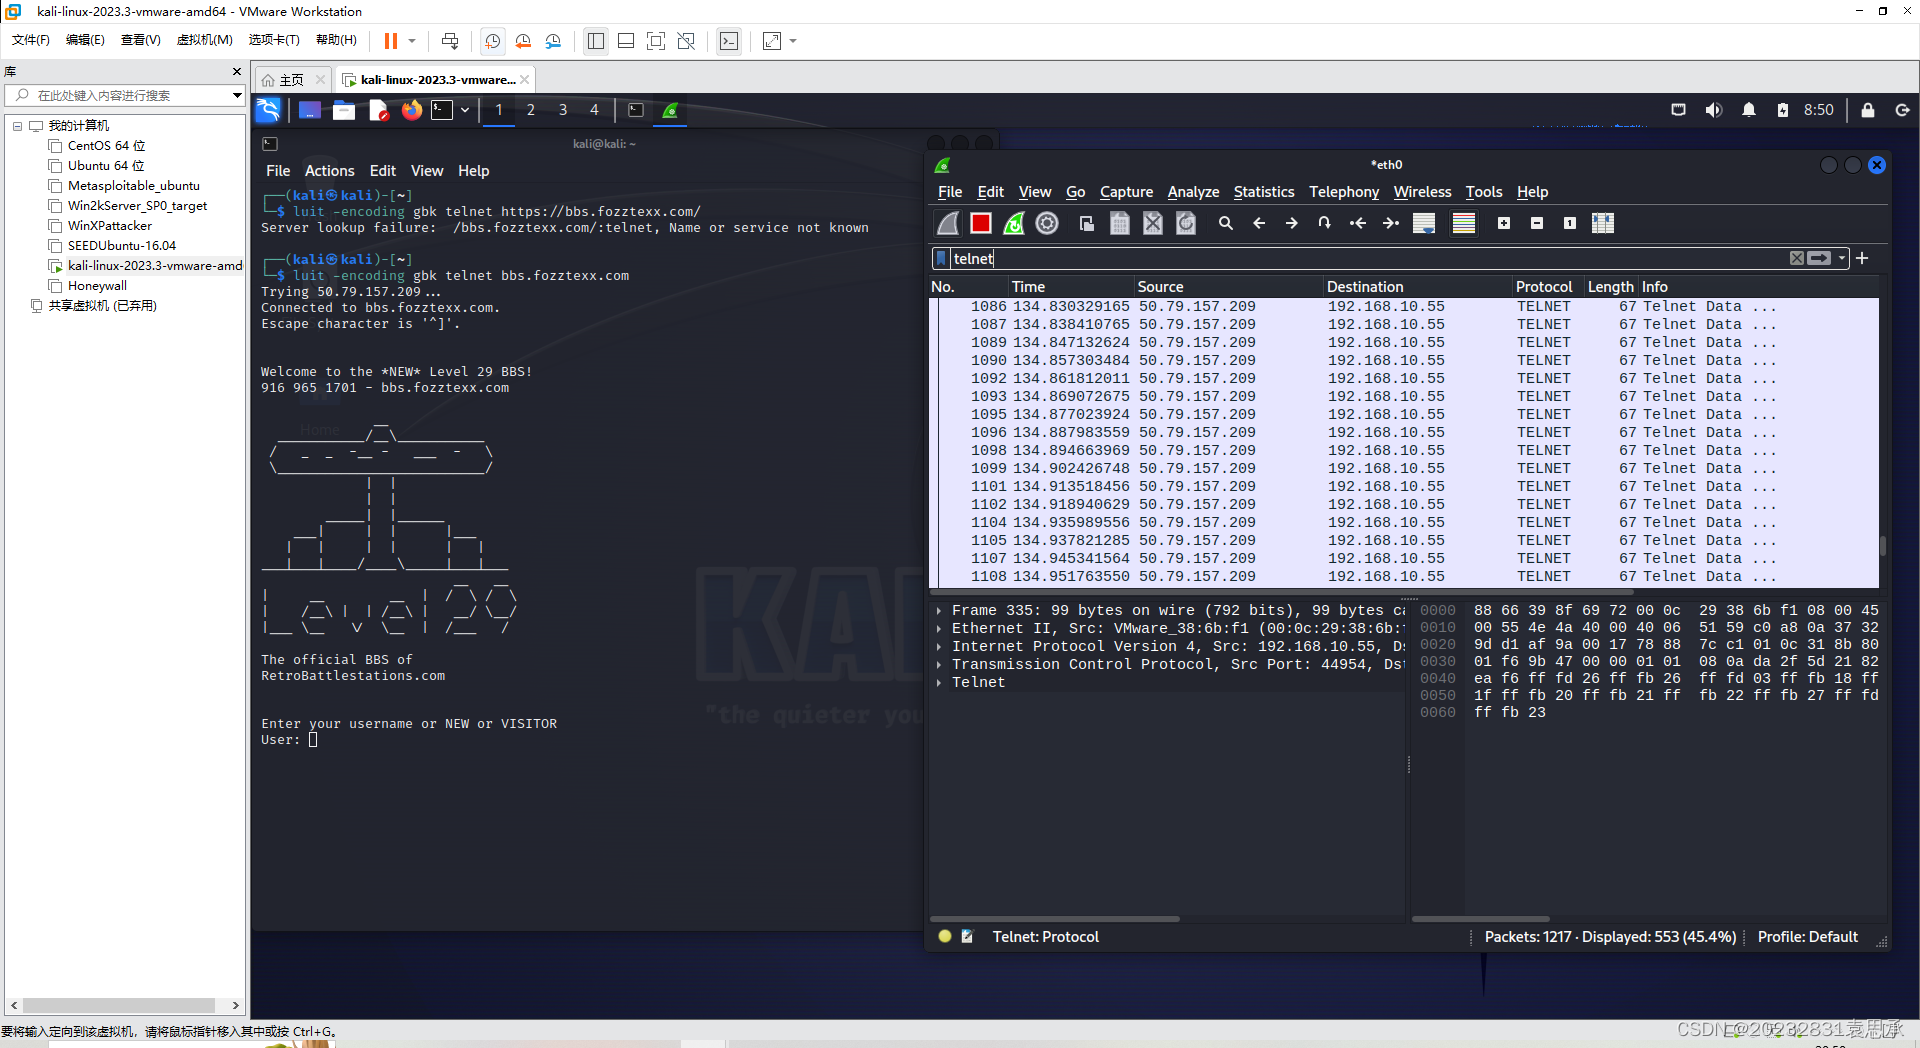This screenshot has width=1920, height=1048.
Task: Reload the Wireshark capture file
Action: tap(1186, 223)
